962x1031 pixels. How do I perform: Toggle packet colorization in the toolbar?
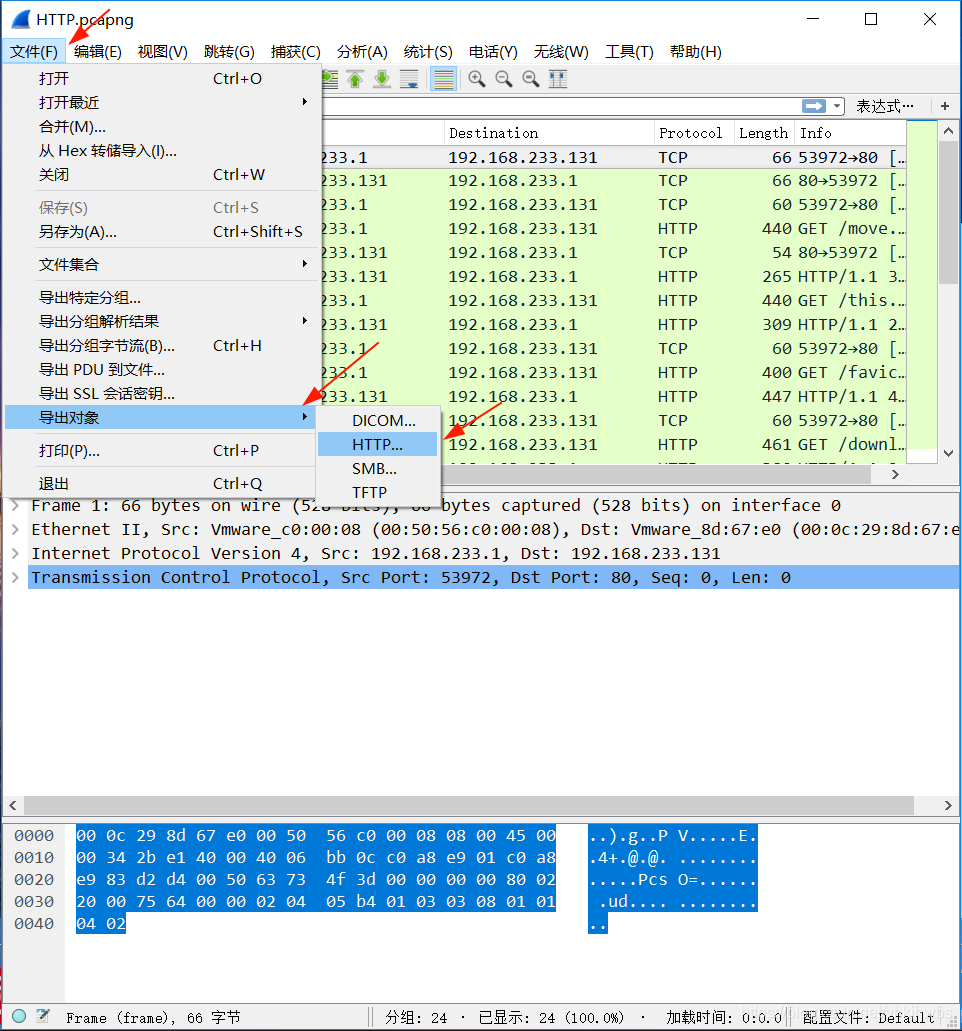coord(443,79)
